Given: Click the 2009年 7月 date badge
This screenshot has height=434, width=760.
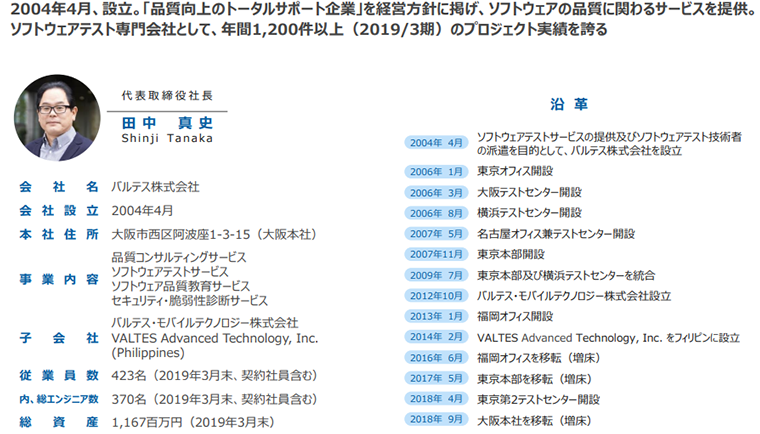Looking at the screenshot, I should (436, 275).
